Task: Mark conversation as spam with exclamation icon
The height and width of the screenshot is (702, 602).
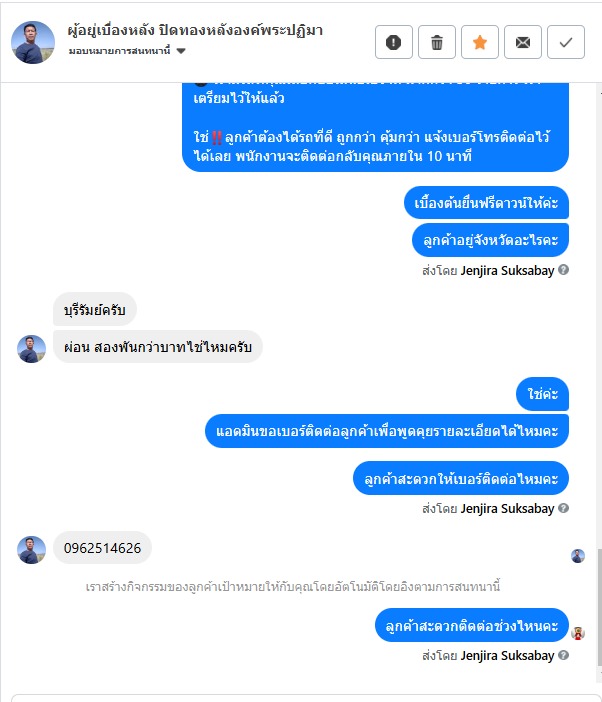Action: [x=393, y=42]
